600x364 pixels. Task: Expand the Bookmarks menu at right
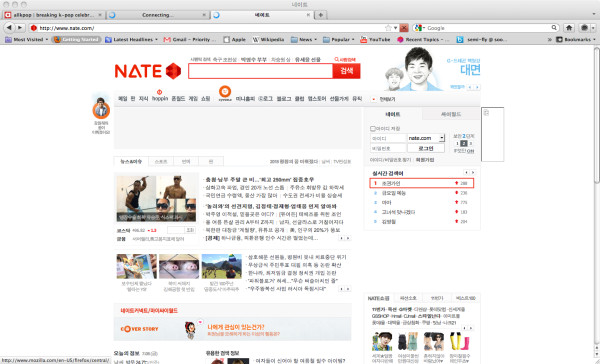pyautogui.click(x=576, y=39)
